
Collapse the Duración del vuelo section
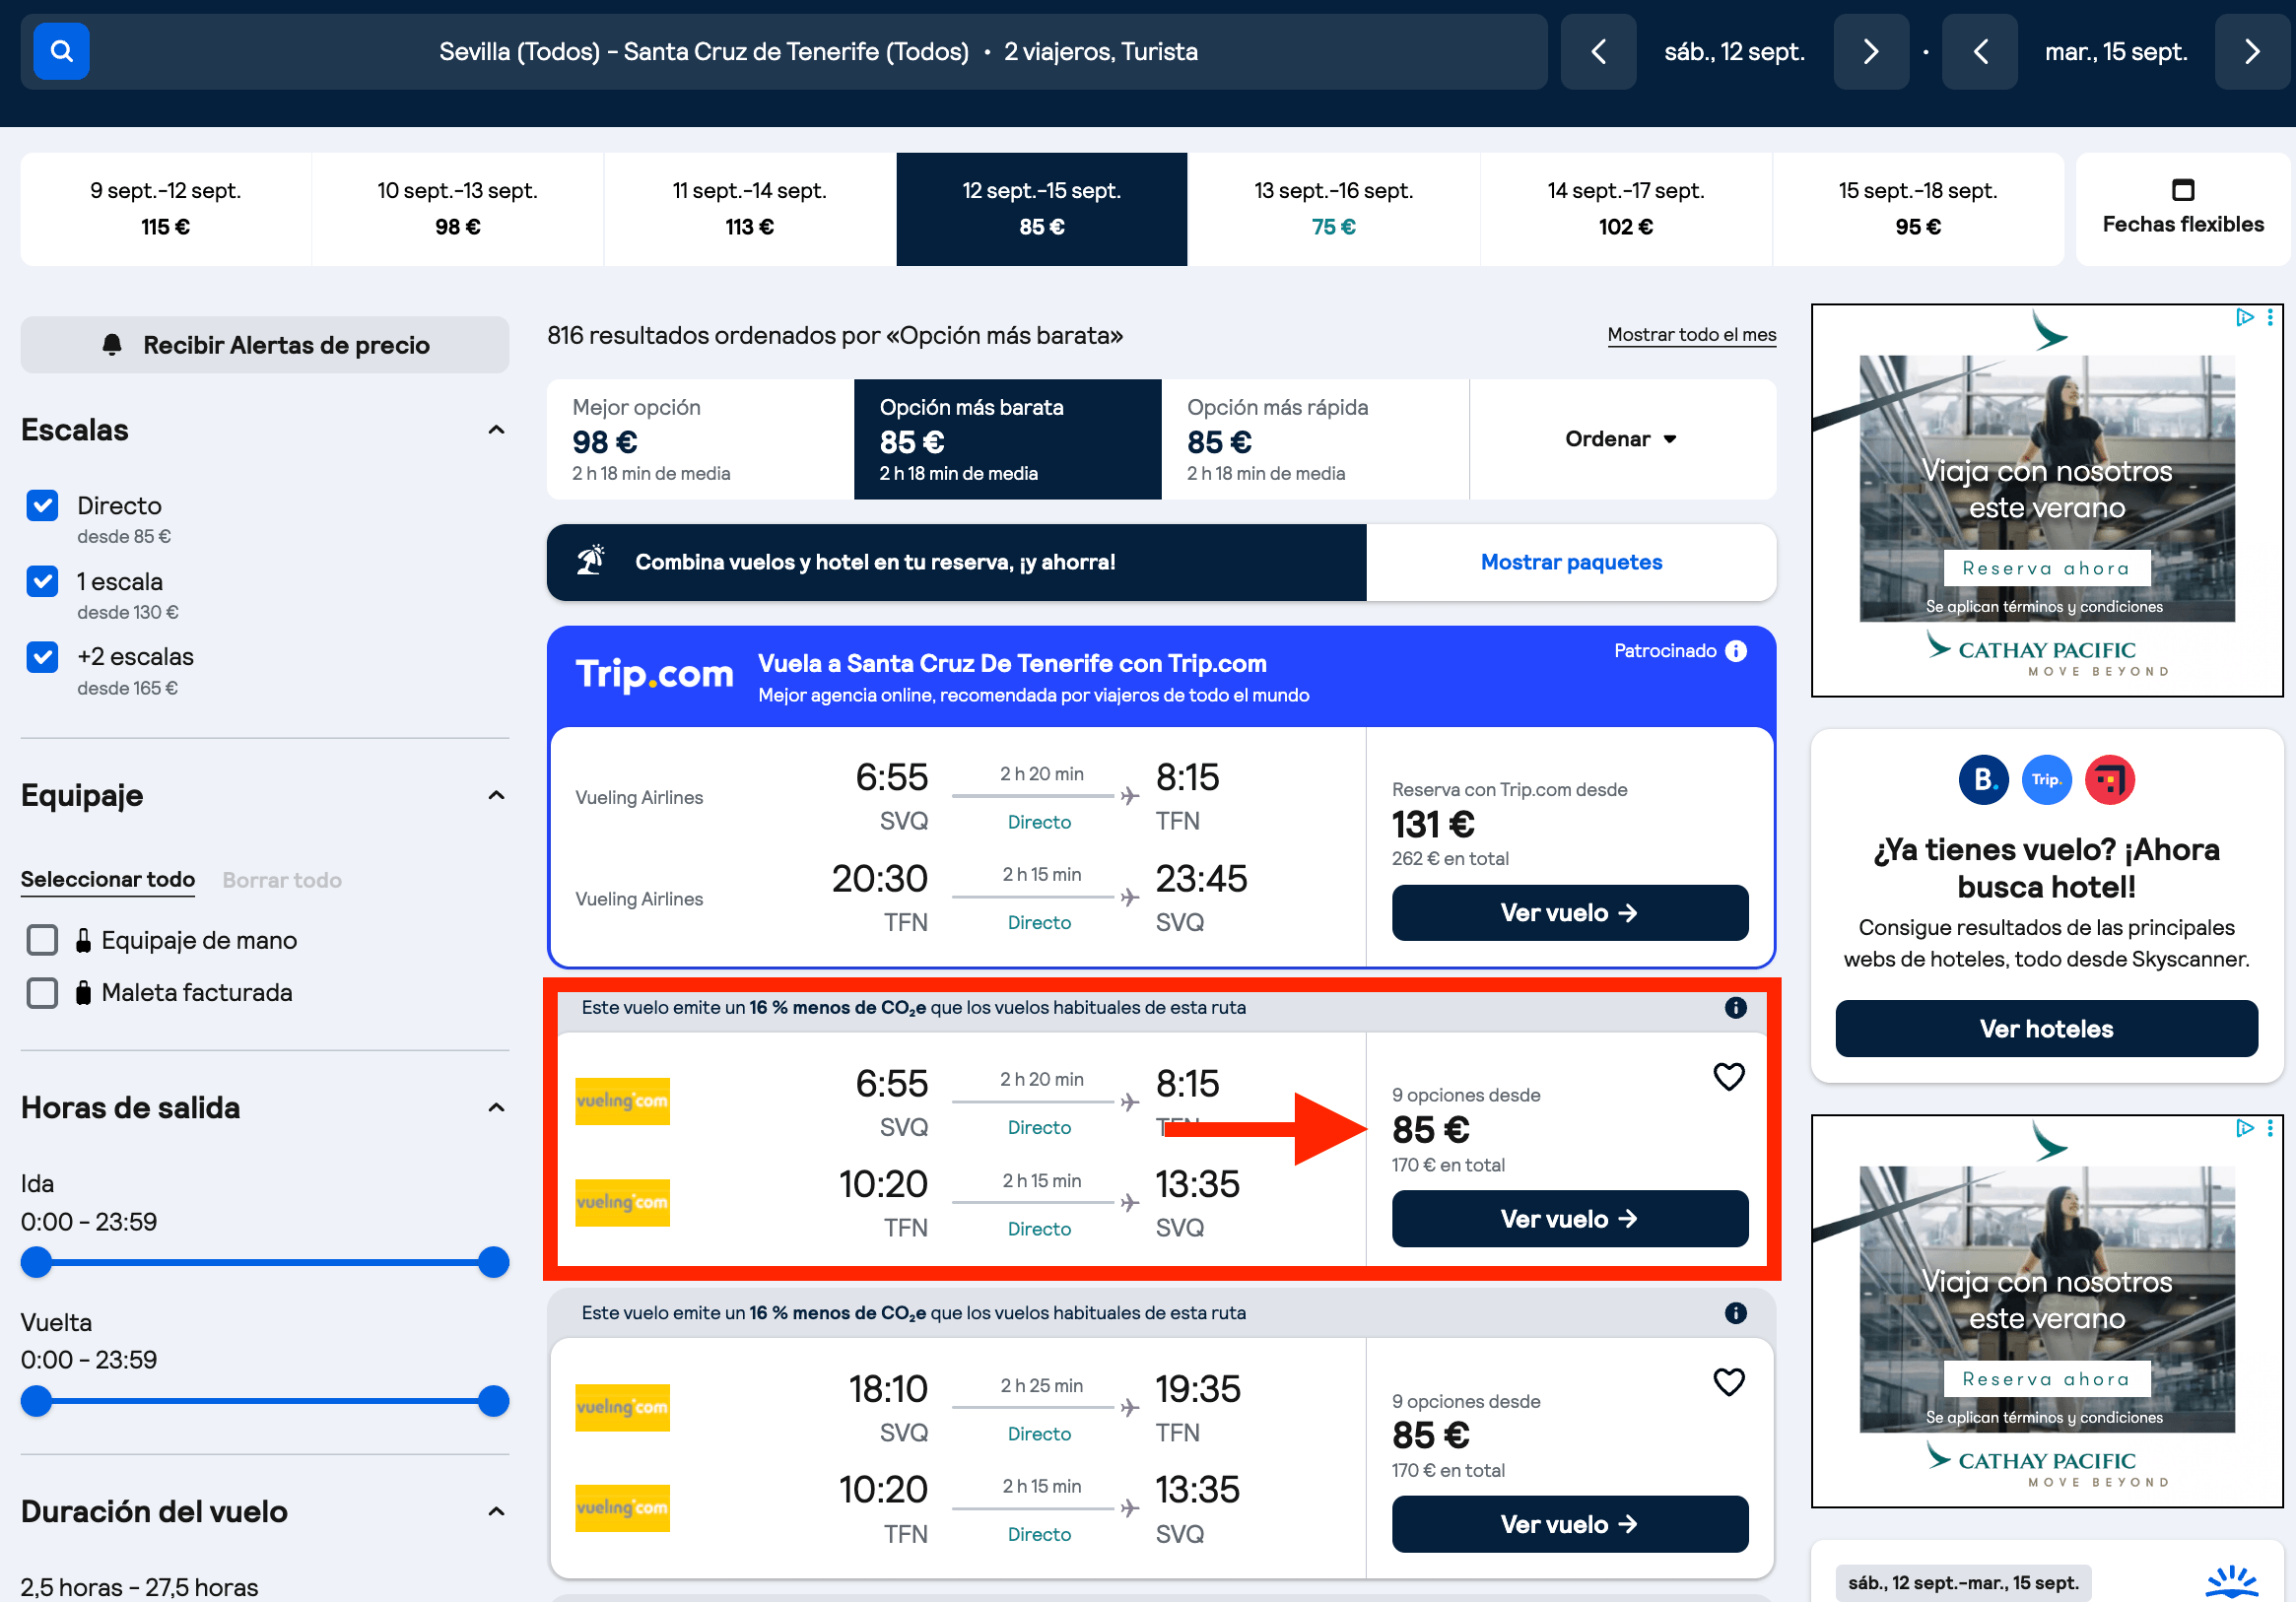pos(496,1511)
